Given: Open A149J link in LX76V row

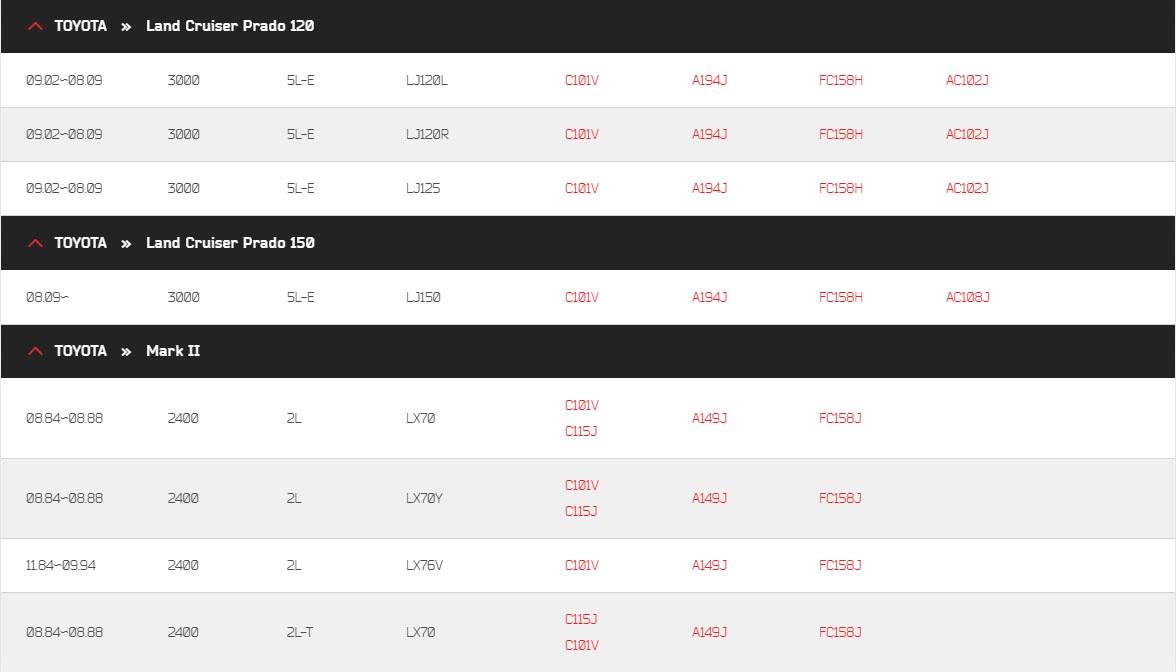Looking at the screenshot, I should (x=709, y=566).
